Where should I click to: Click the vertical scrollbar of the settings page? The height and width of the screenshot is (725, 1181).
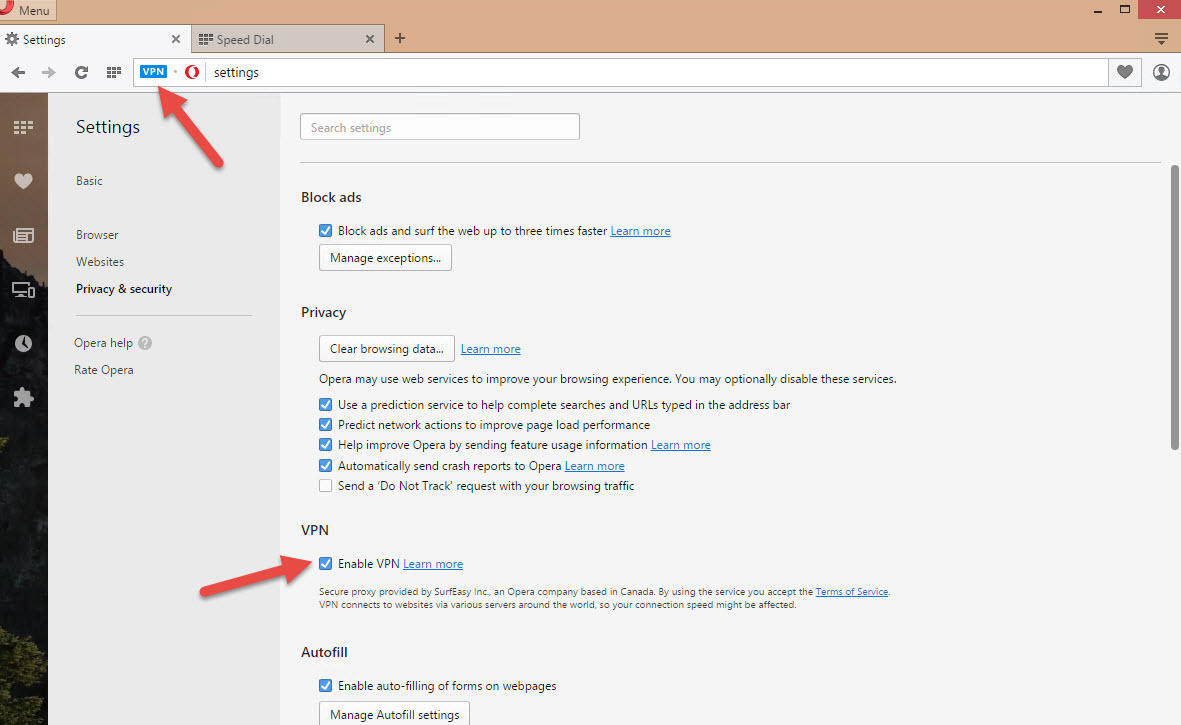(x=1174, y=307)
